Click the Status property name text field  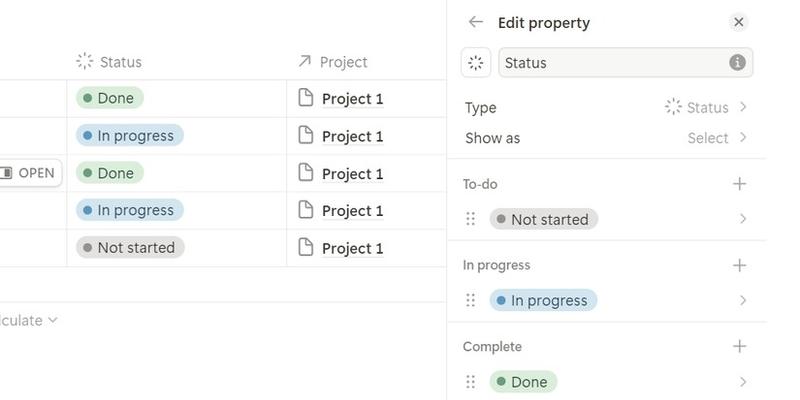tap(612, 62)
